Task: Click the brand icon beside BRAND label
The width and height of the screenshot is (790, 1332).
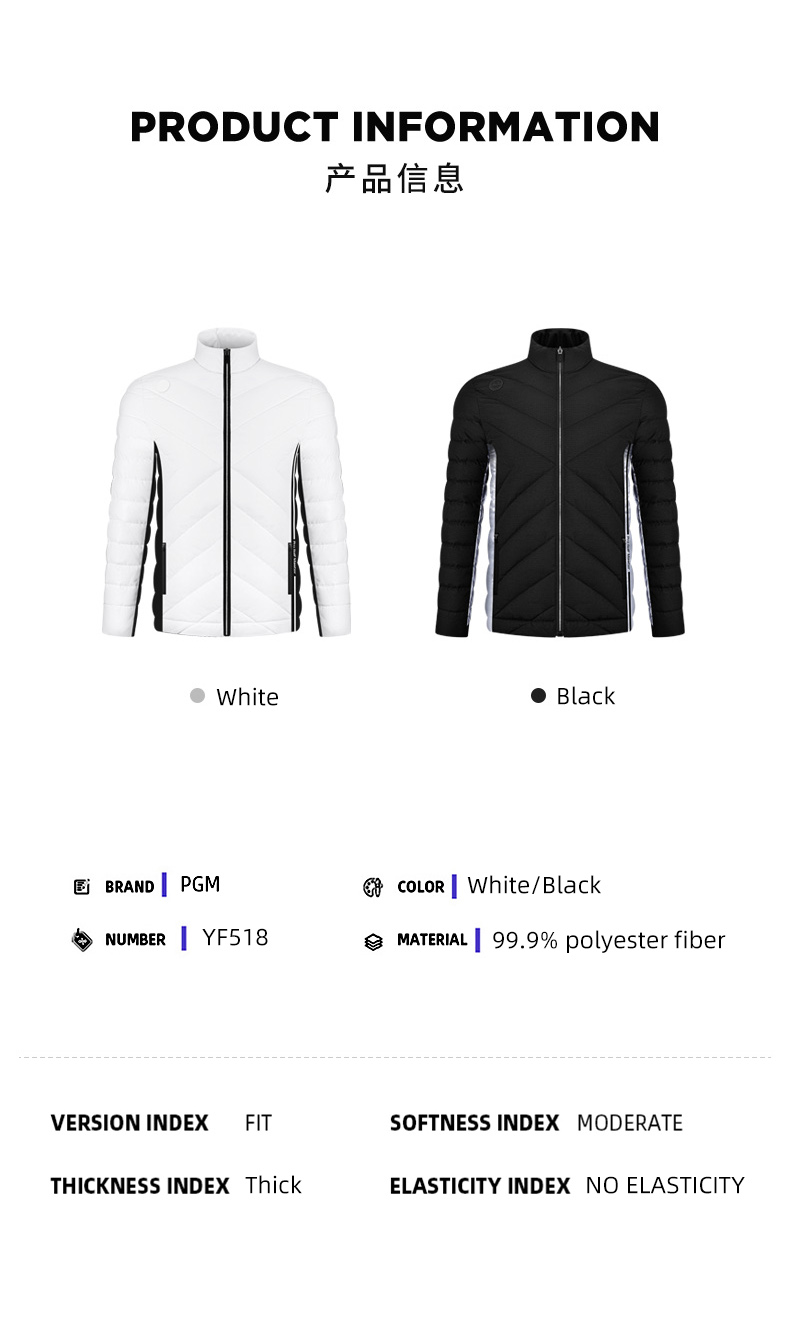Action: [x=82, y=887]
